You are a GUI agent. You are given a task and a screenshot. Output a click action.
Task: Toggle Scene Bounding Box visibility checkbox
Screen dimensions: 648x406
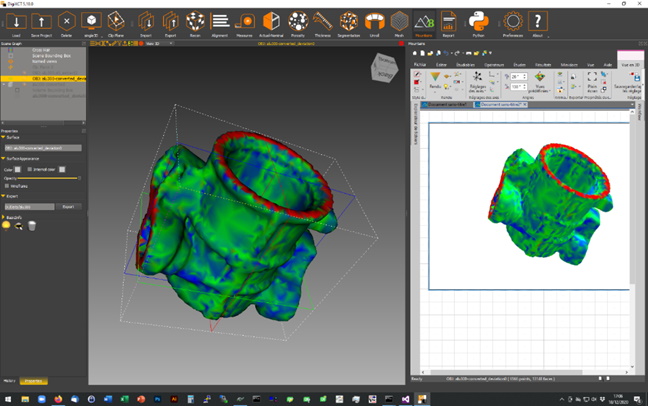point(11,56)
